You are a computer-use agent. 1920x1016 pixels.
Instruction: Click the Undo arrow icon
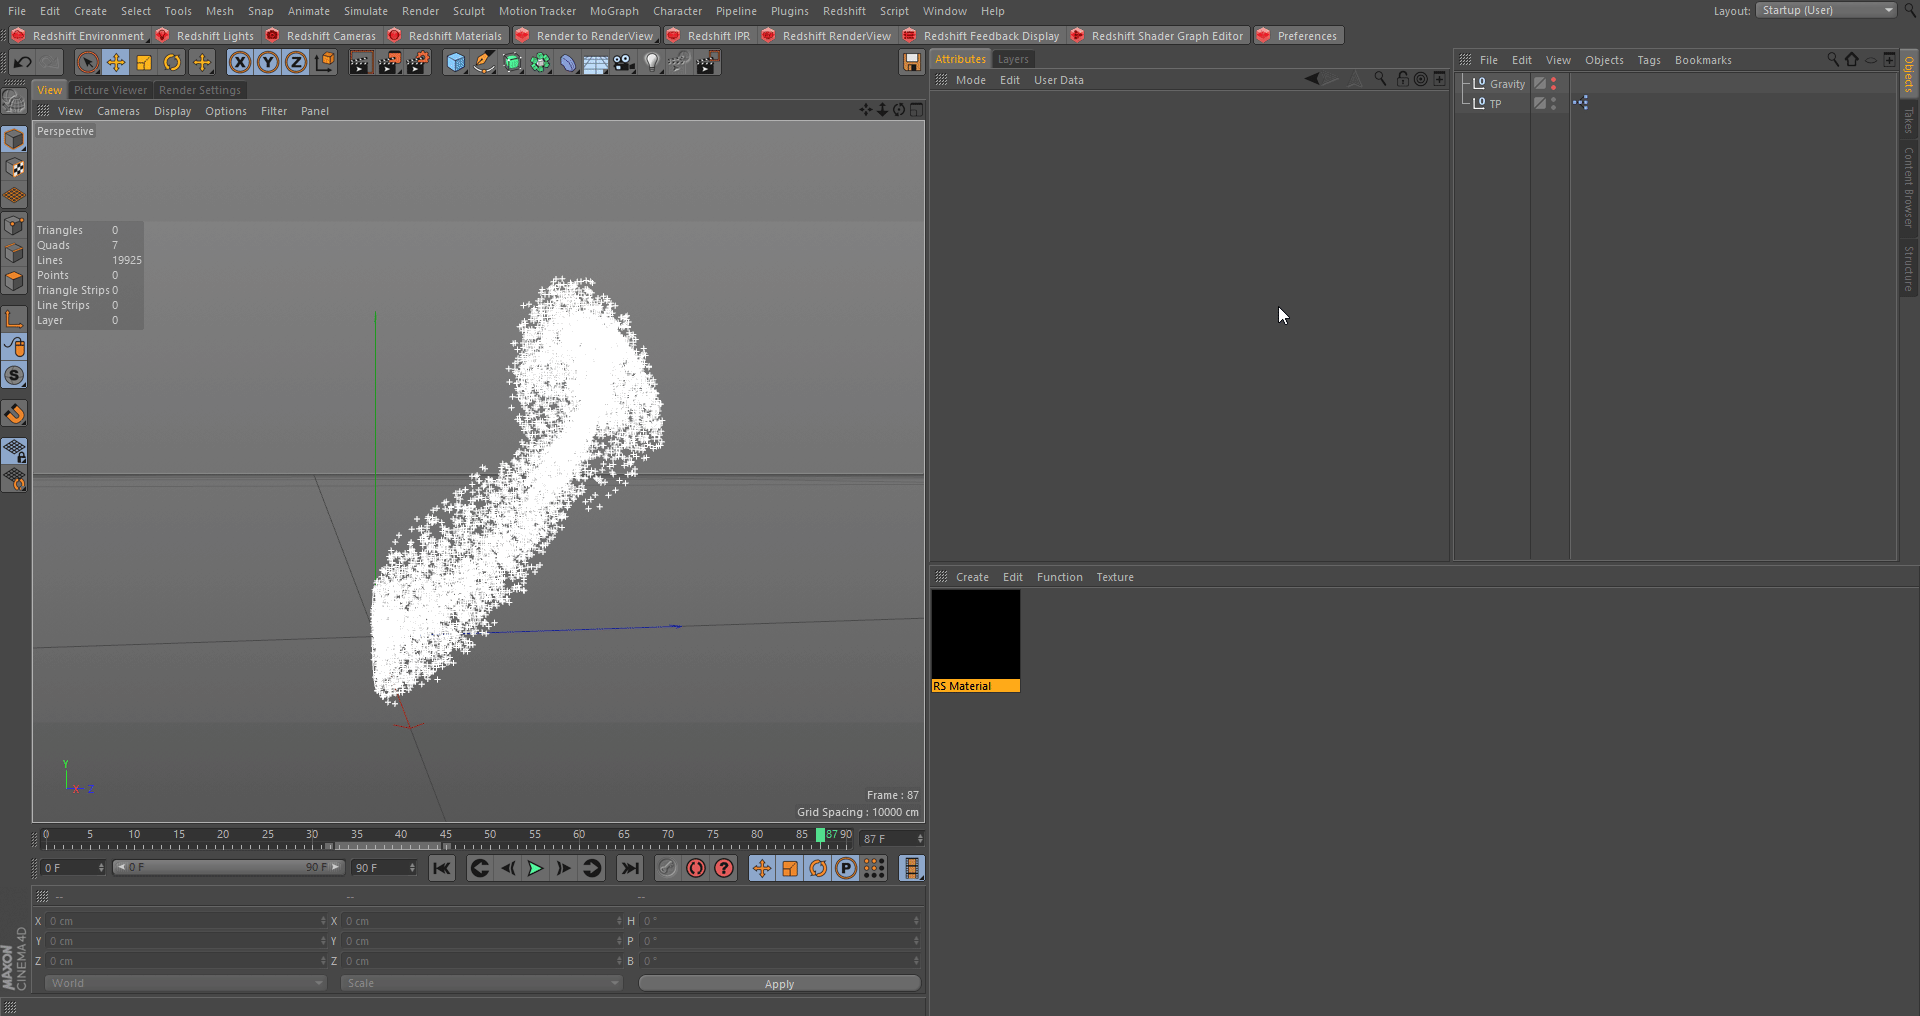click(x=22, y=63)
